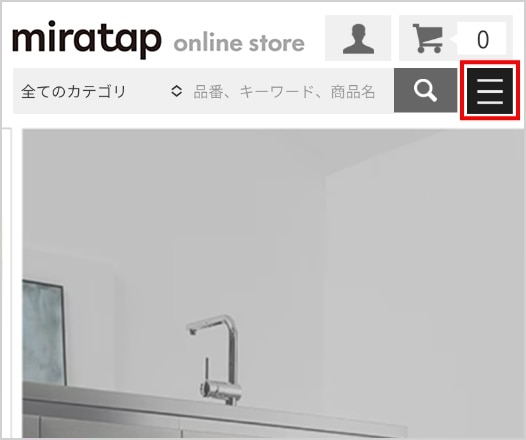Open the kitchen faucet banner image
This screenshot has height=440, width=526.
[x=273, y=283]
